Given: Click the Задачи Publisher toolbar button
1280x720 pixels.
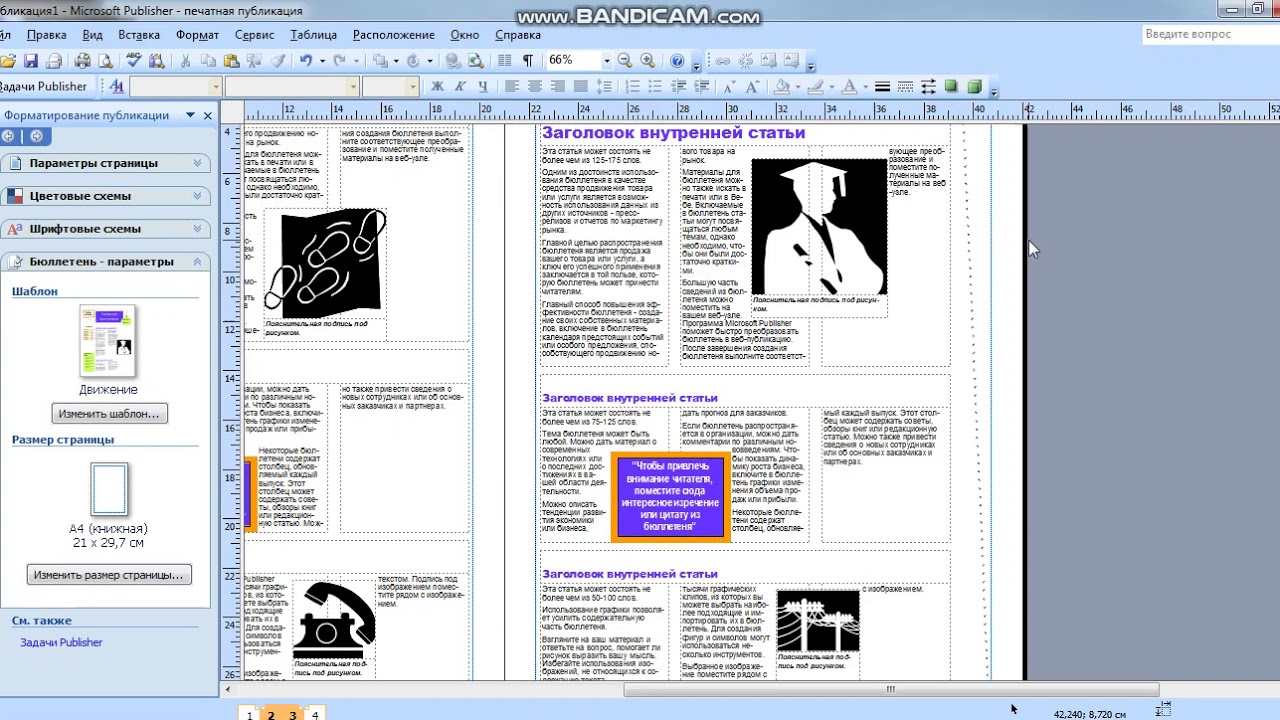Looking at the screenshot, I should 44,87.
